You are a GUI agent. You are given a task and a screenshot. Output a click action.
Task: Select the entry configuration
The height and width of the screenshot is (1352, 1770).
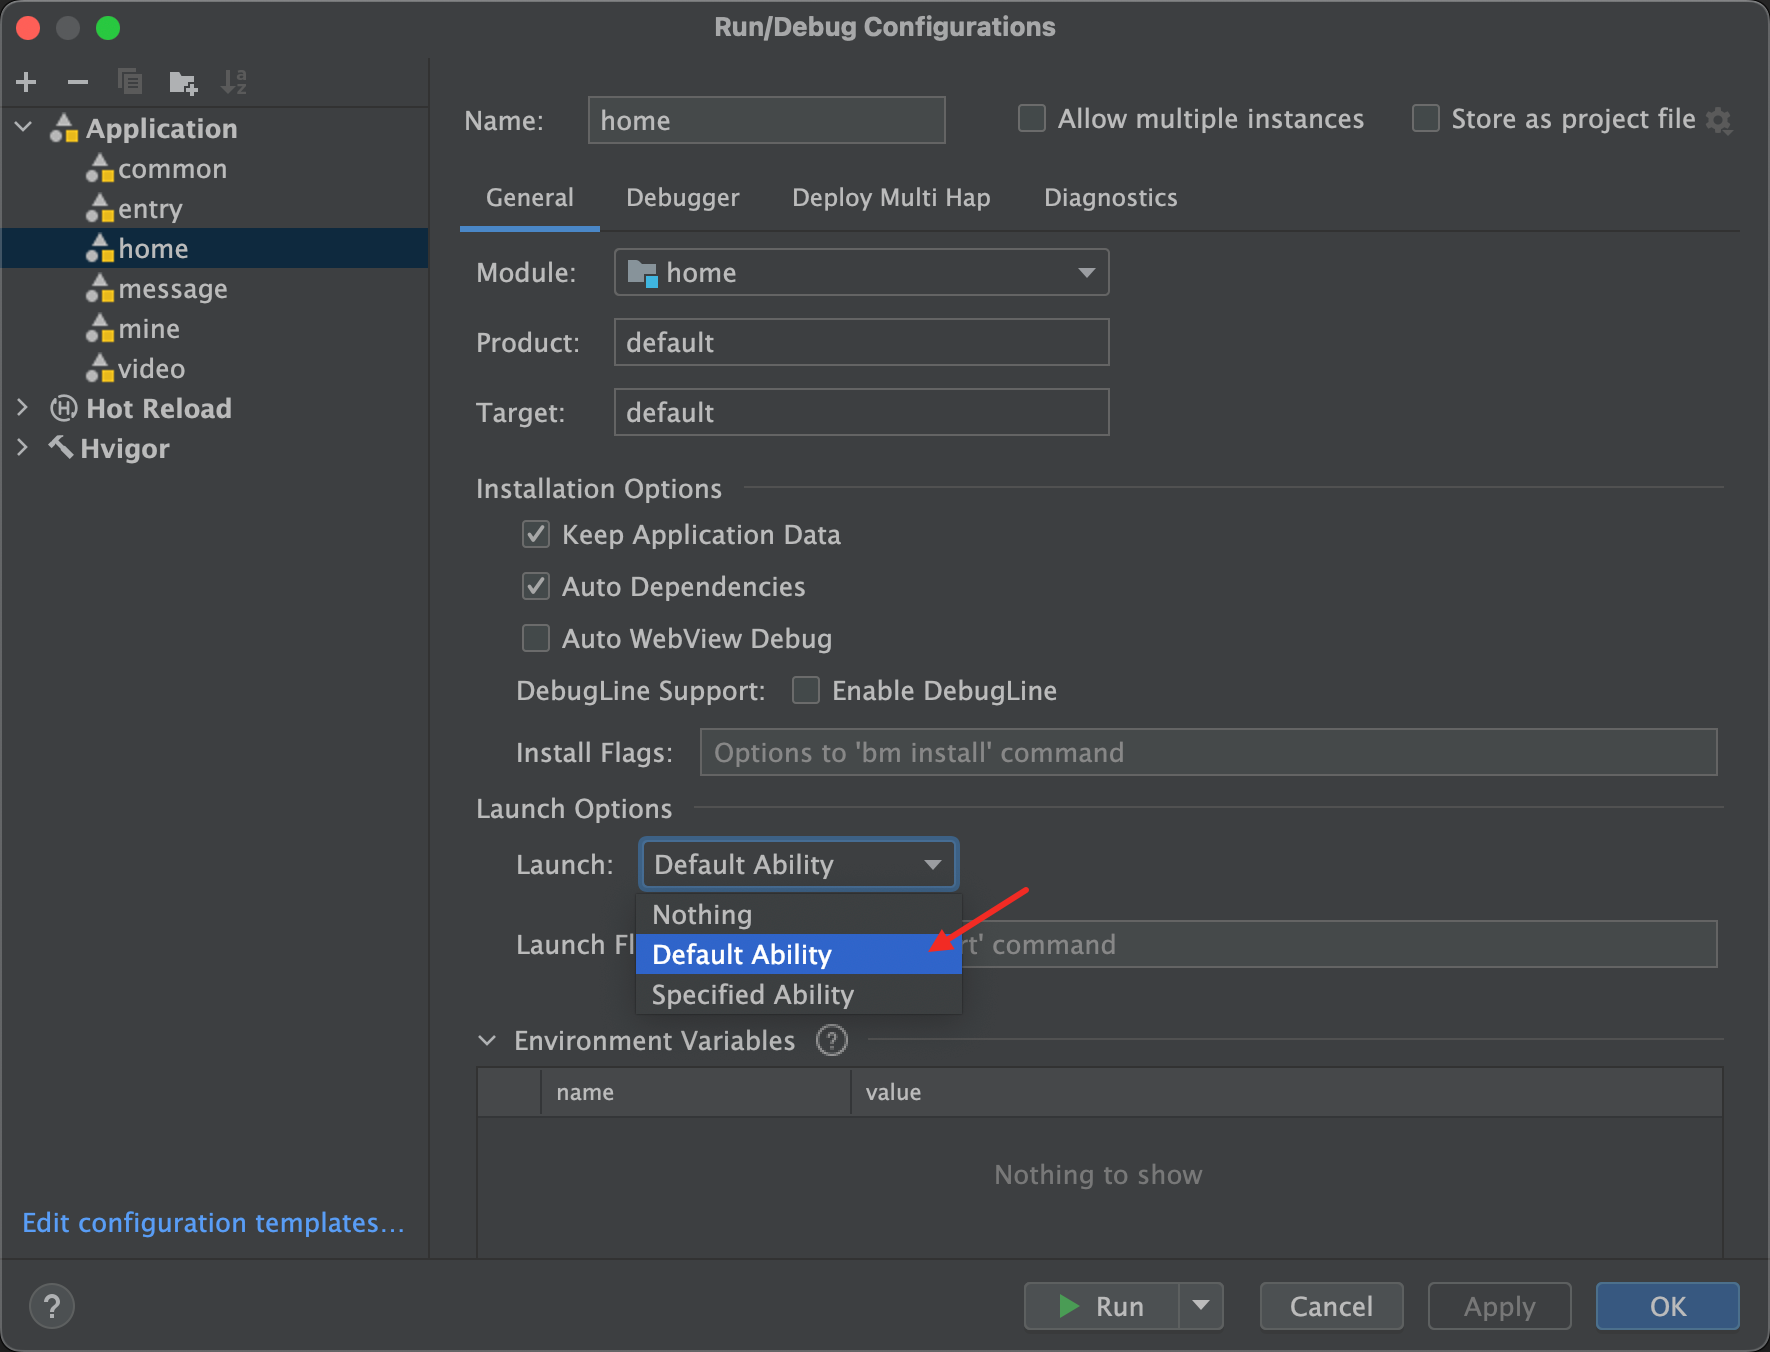(x=215, y=209)
